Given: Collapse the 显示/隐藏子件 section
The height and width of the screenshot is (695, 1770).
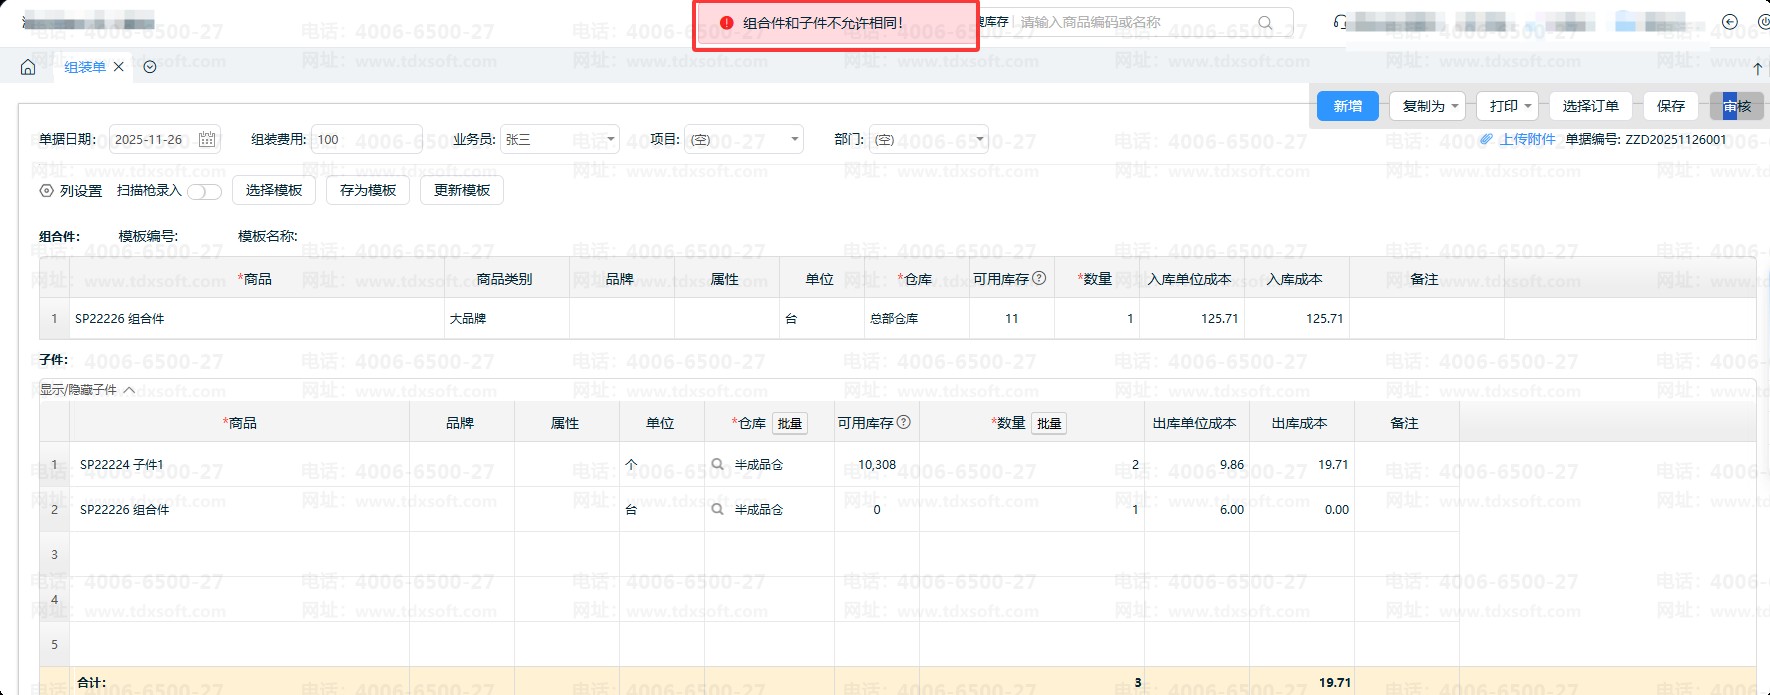Looking at the screenshot, I should 129,390.
